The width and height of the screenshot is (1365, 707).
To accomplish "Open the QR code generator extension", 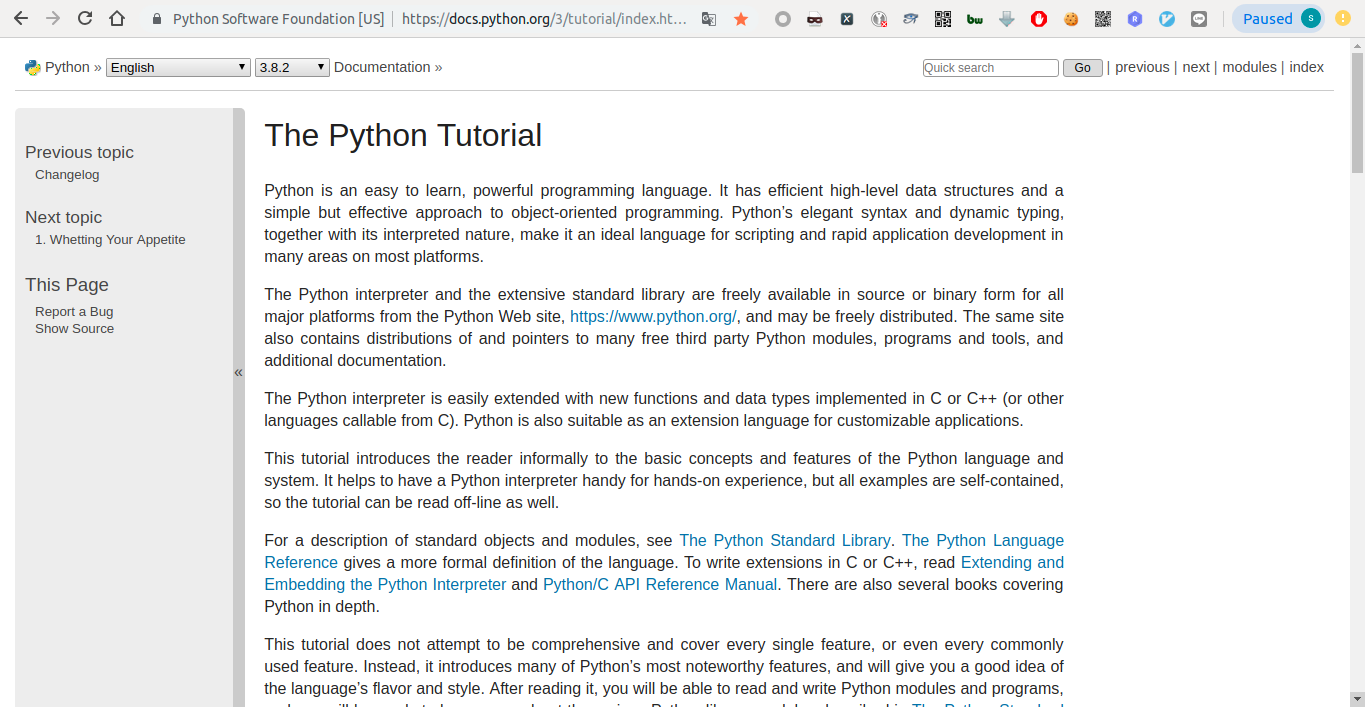I will tap(942, 18).
